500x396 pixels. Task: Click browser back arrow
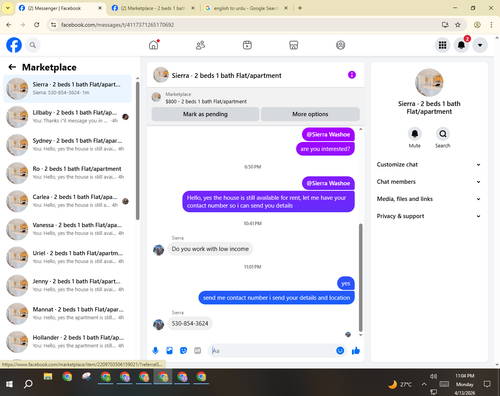tap(9, 25)
